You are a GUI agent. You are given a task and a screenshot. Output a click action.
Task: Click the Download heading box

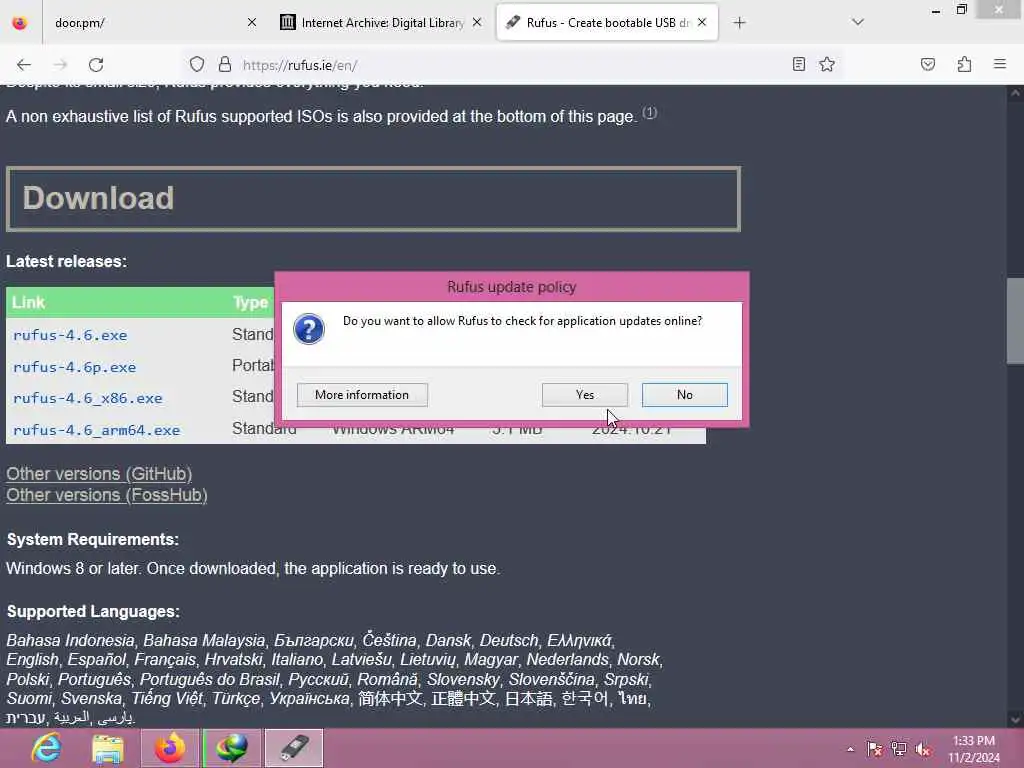pos(373,199)
